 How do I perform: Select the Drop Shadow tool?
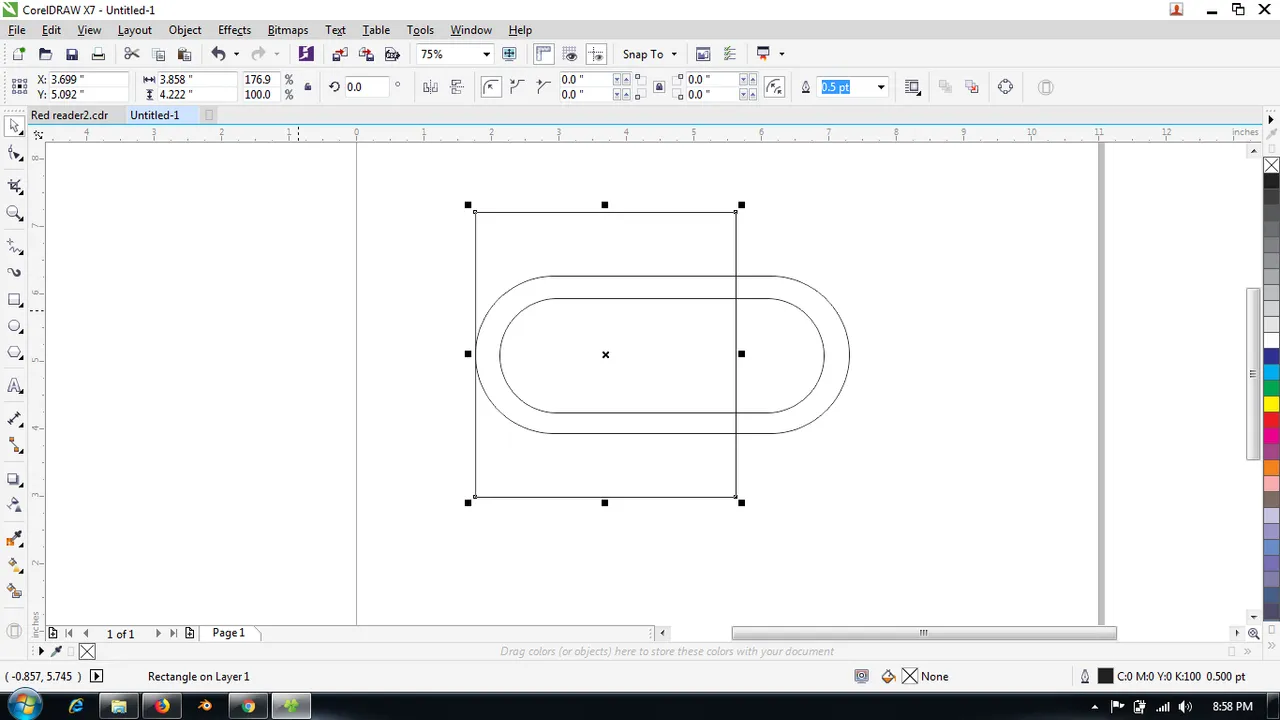coord(15,479)
